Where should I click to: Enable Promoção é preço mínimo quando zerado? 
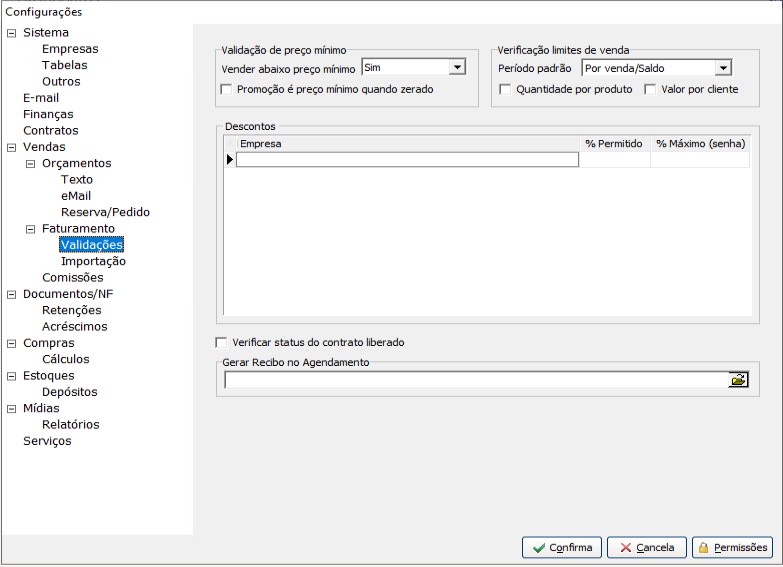coord(226,89)
